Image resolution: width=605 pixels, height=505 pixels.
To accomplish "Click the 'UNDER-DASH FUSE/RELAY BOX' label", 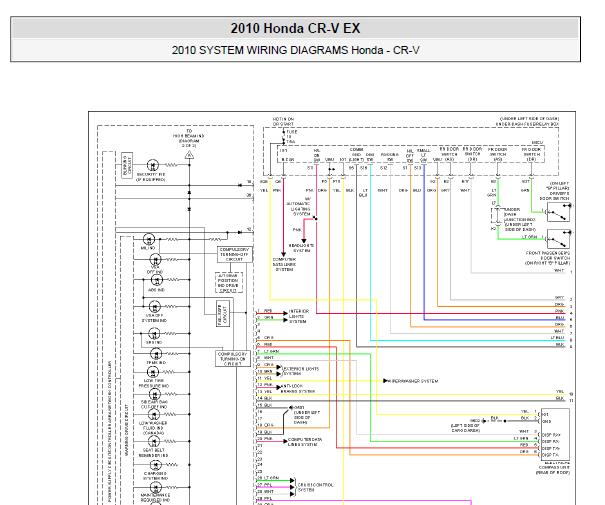I will 527,124.
